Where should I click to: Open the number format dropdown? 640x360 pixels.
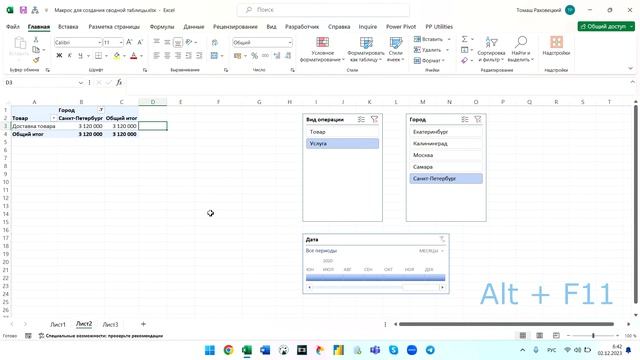(x=290, y=42)
